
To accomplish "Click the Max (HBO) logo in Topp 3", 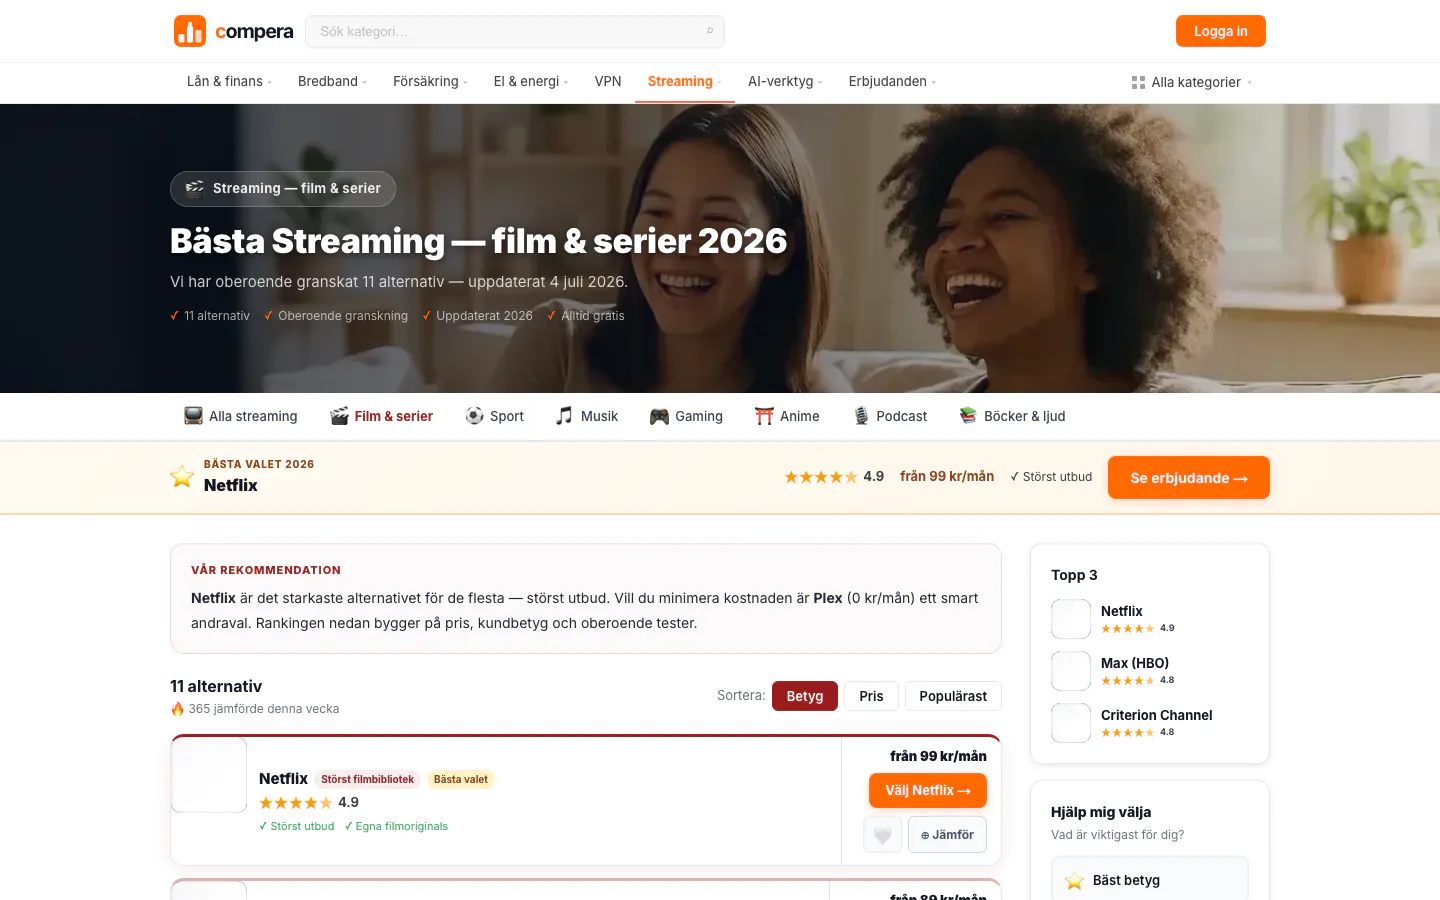I will tap(1071, 671).
